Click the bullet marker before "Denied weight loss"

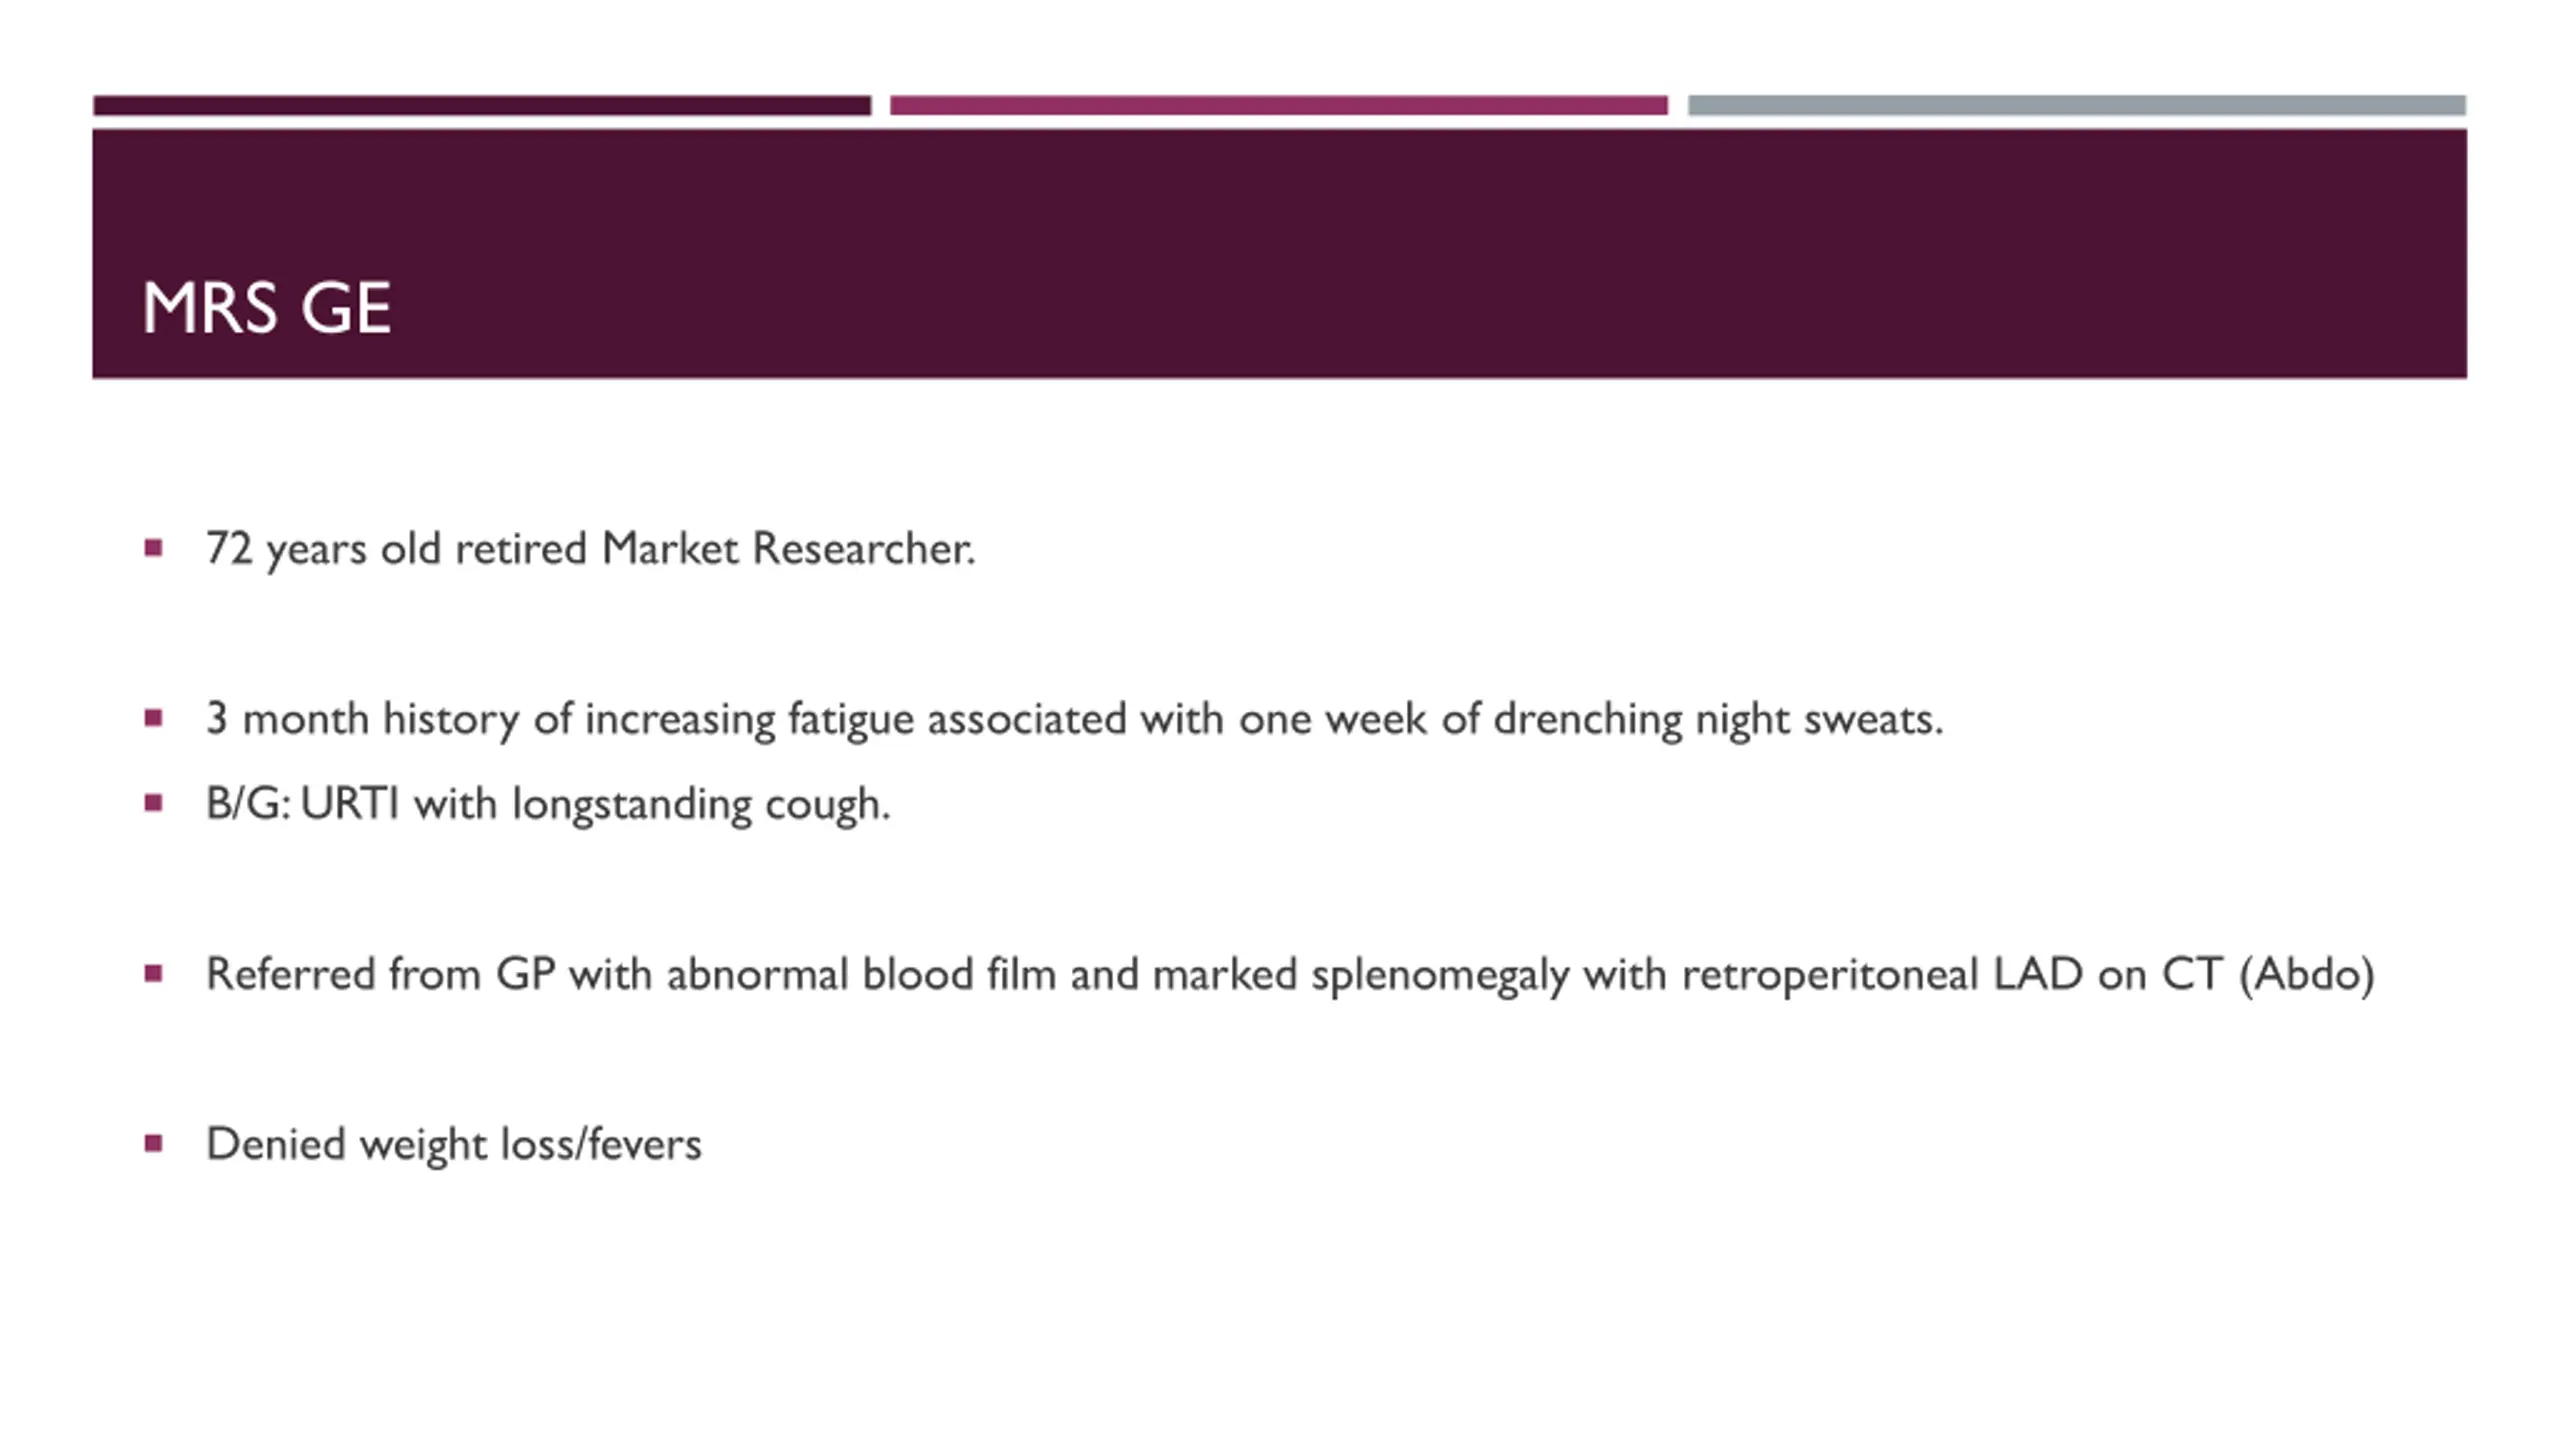click(x=153, y=1143)
